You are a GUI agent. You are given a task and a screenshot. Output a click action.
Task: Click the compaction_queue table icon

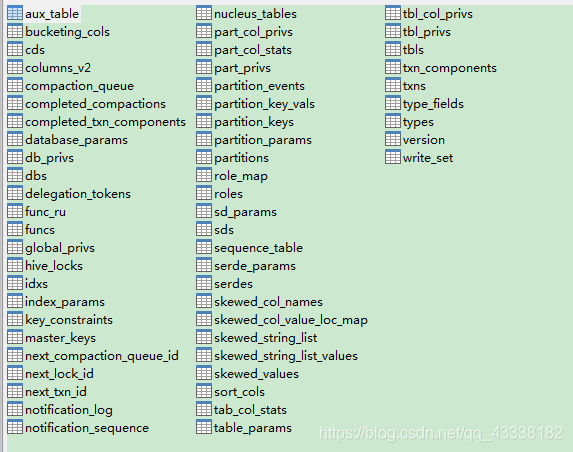(15, 86)
